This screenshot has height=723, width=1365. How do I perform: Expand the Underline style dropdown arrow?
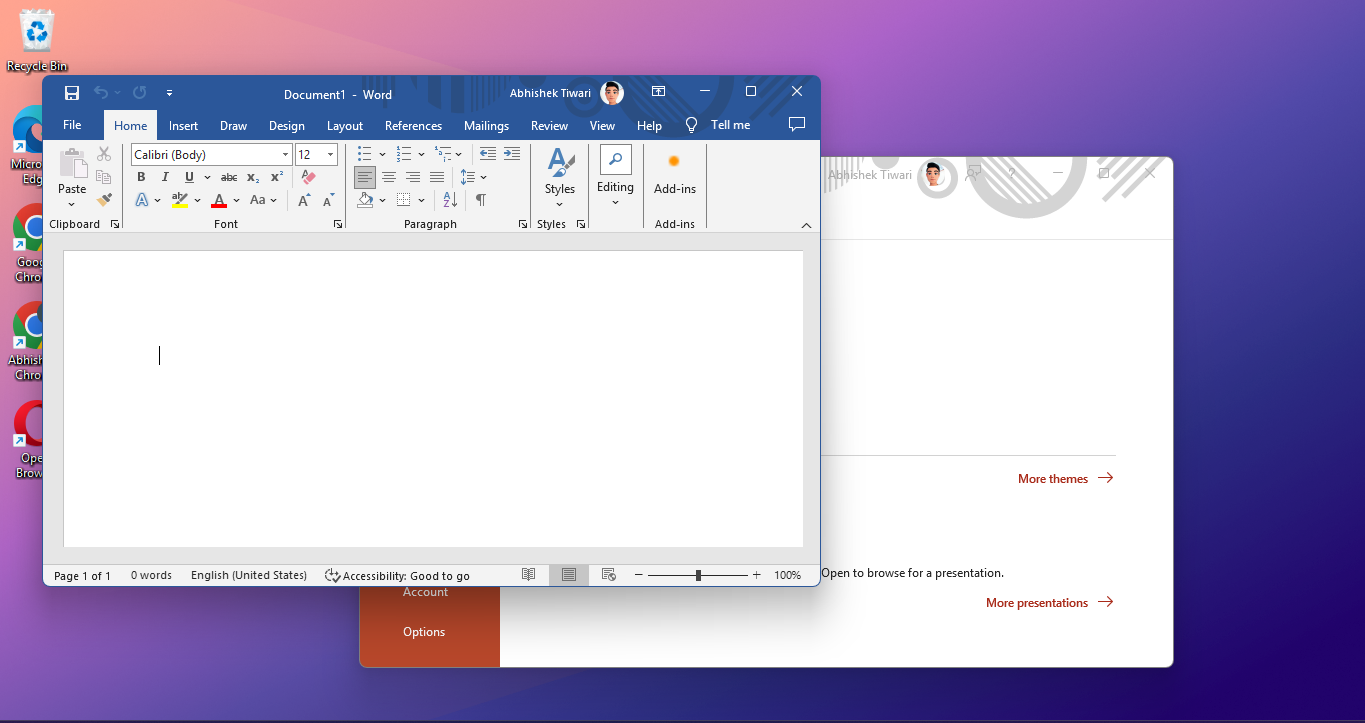[207, 177]
